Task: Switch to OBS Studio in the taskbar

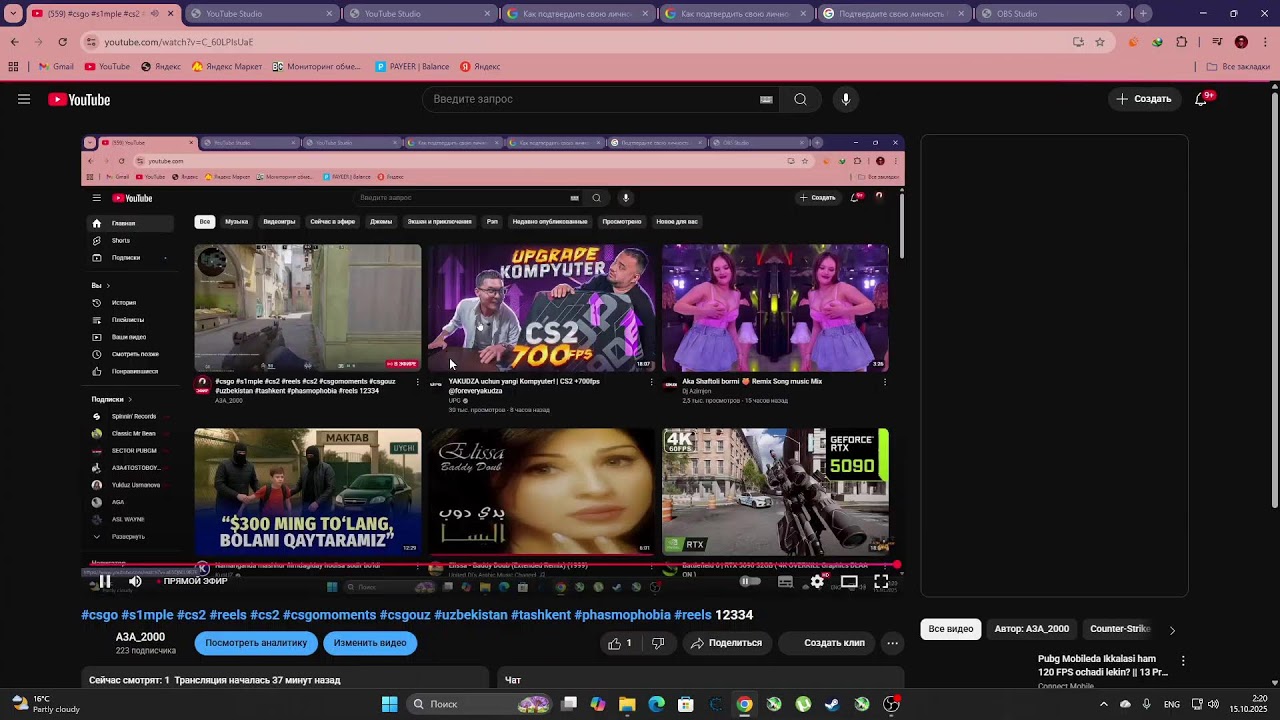Action: click(x=891, y=704)
